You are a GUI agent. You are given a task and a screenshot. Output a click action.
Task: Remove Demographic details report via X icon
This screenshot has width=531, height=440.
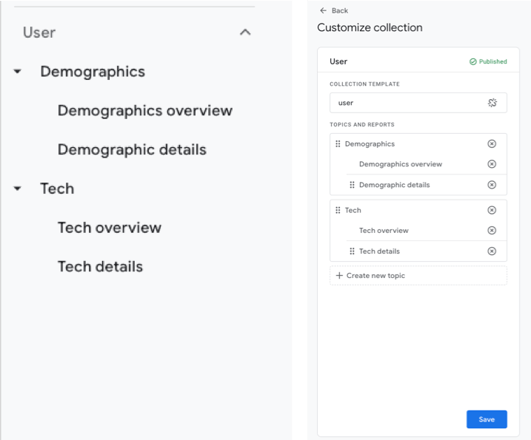pyautogui.click(x=492, y=185)
